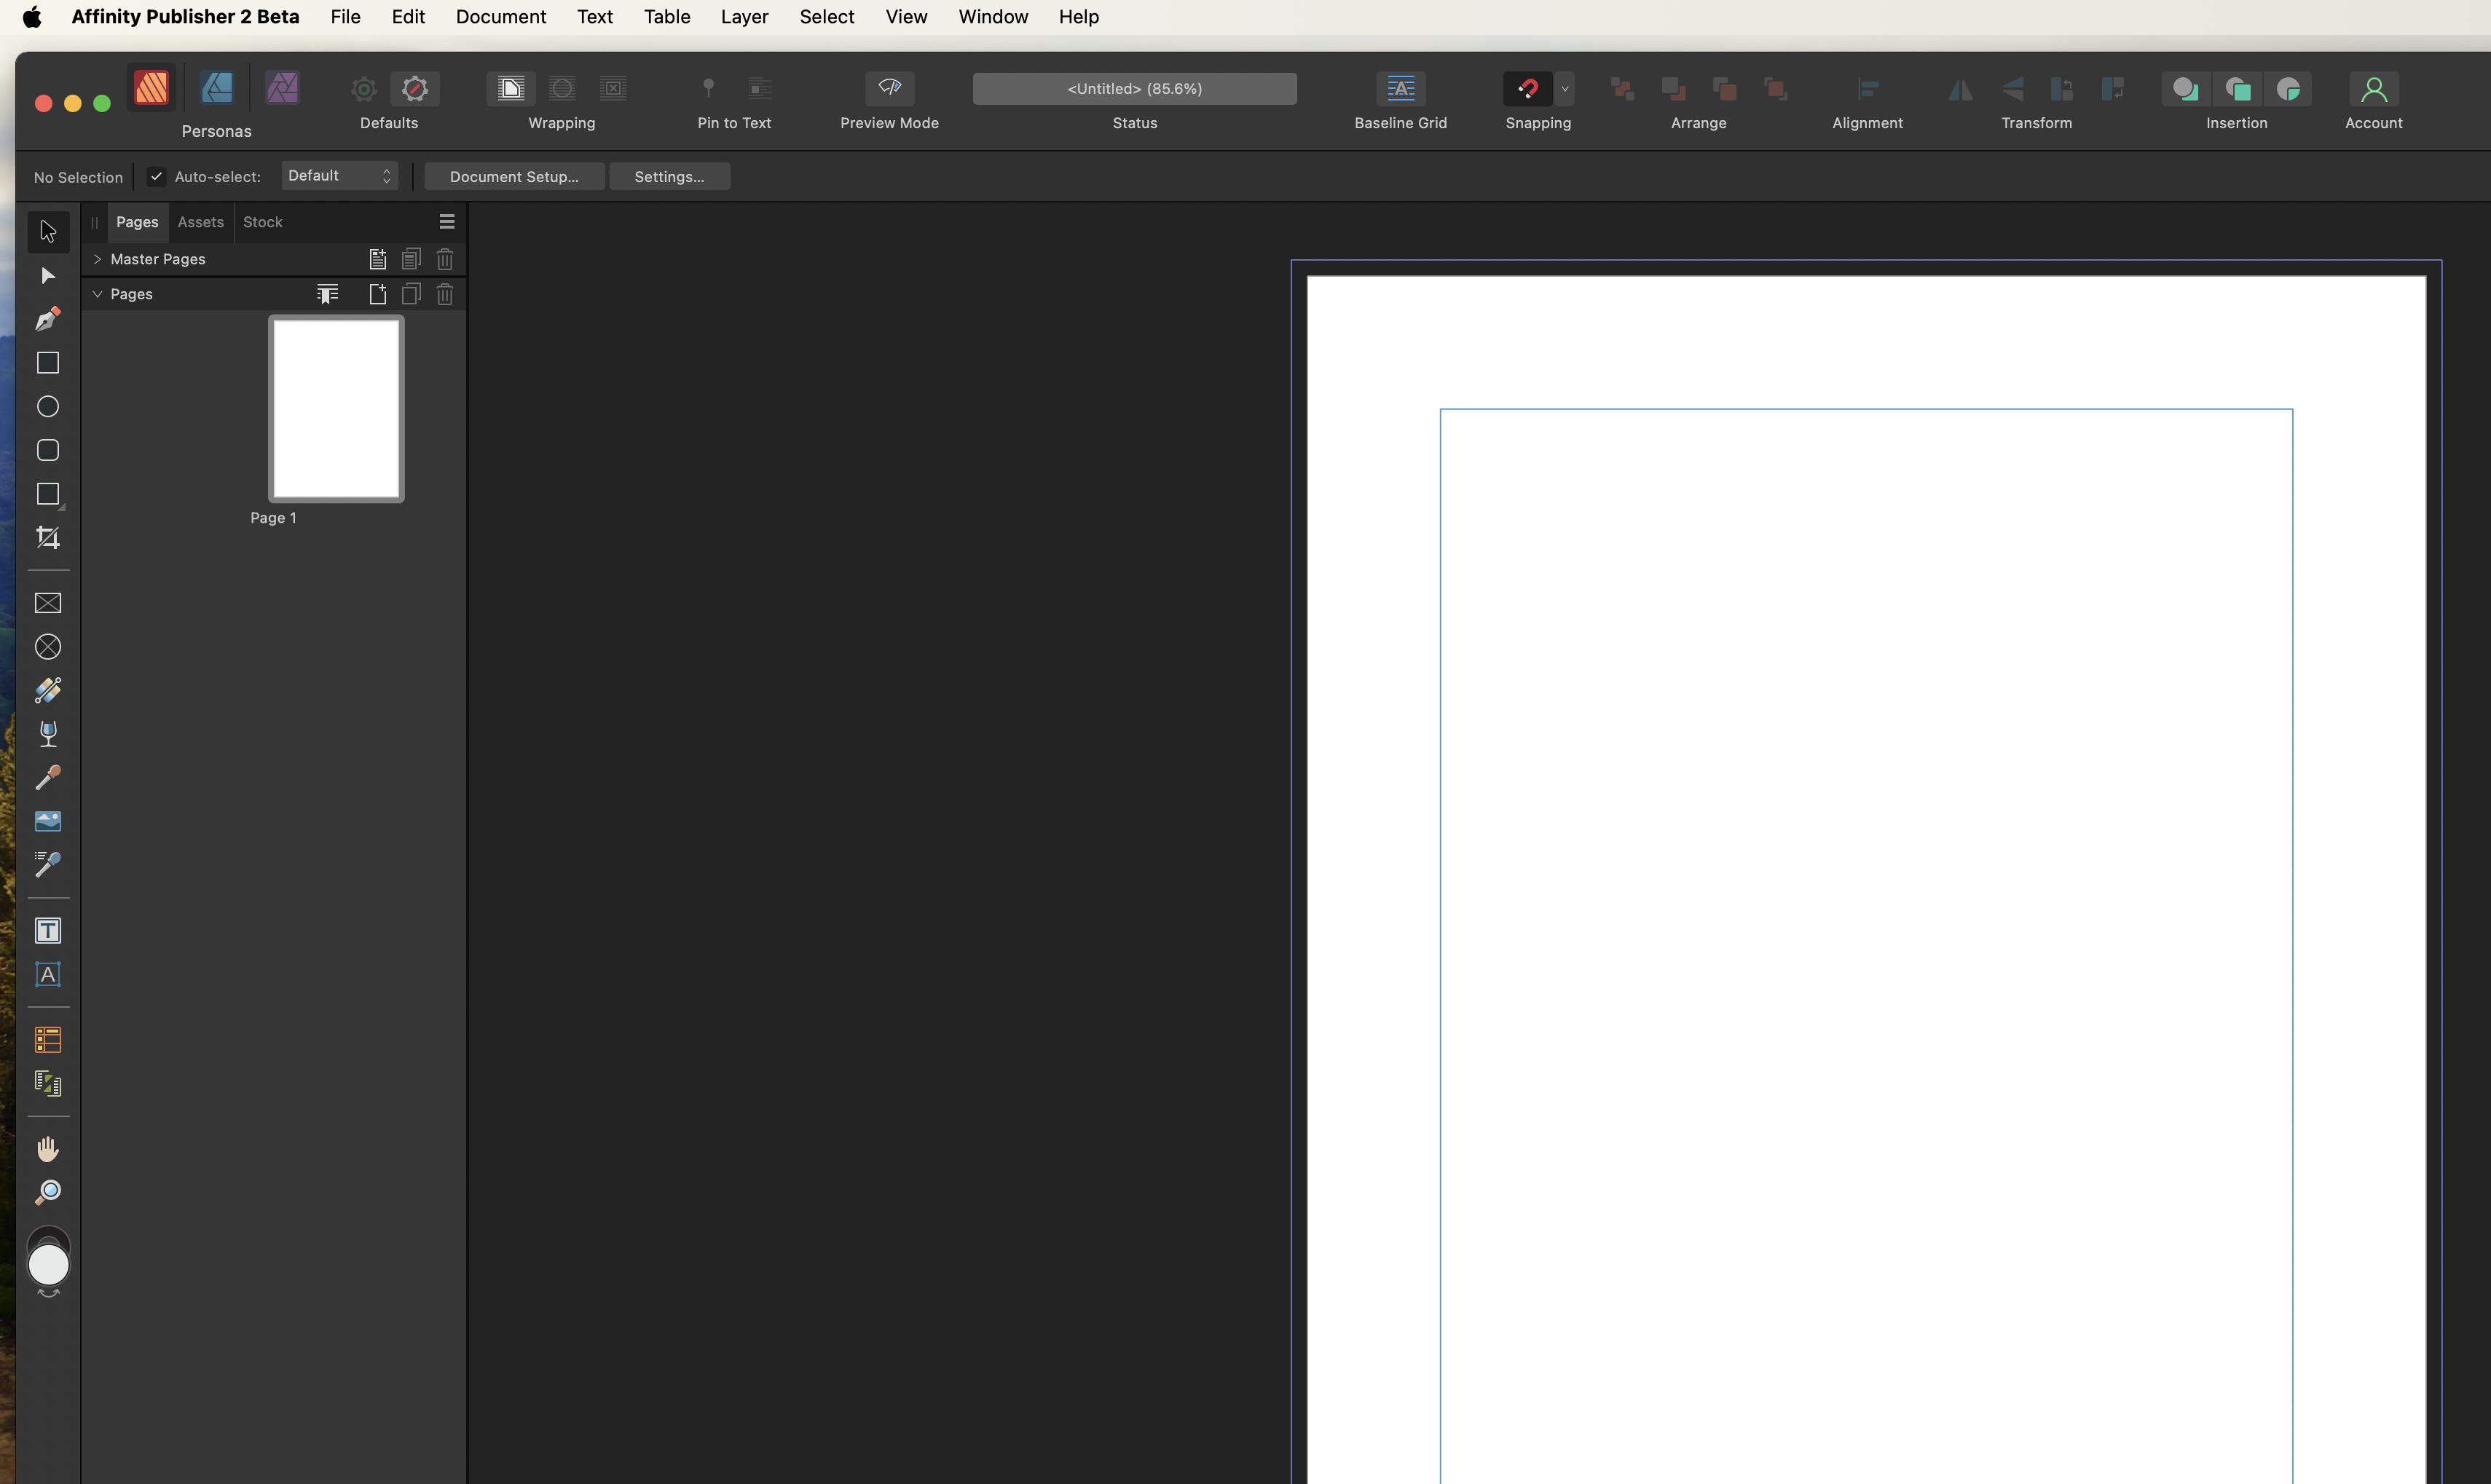The image size is (2491, 1484).
Task: Switch to the Assets tab
Action: [201, 222]
